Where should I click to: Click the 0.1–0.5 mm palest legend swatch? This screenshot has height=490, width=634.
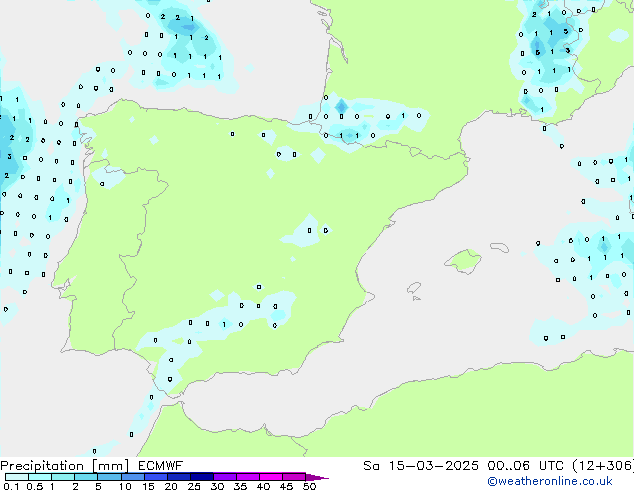pyautogui.click(x=17, y=477)
